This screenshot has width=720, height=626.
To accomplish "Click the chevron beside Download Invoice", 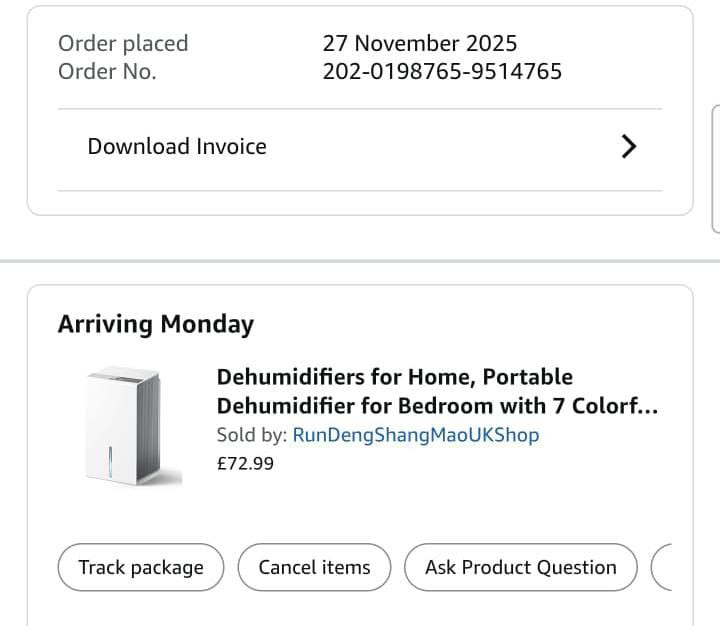I will pyautogui.click(x=628, y=147).
